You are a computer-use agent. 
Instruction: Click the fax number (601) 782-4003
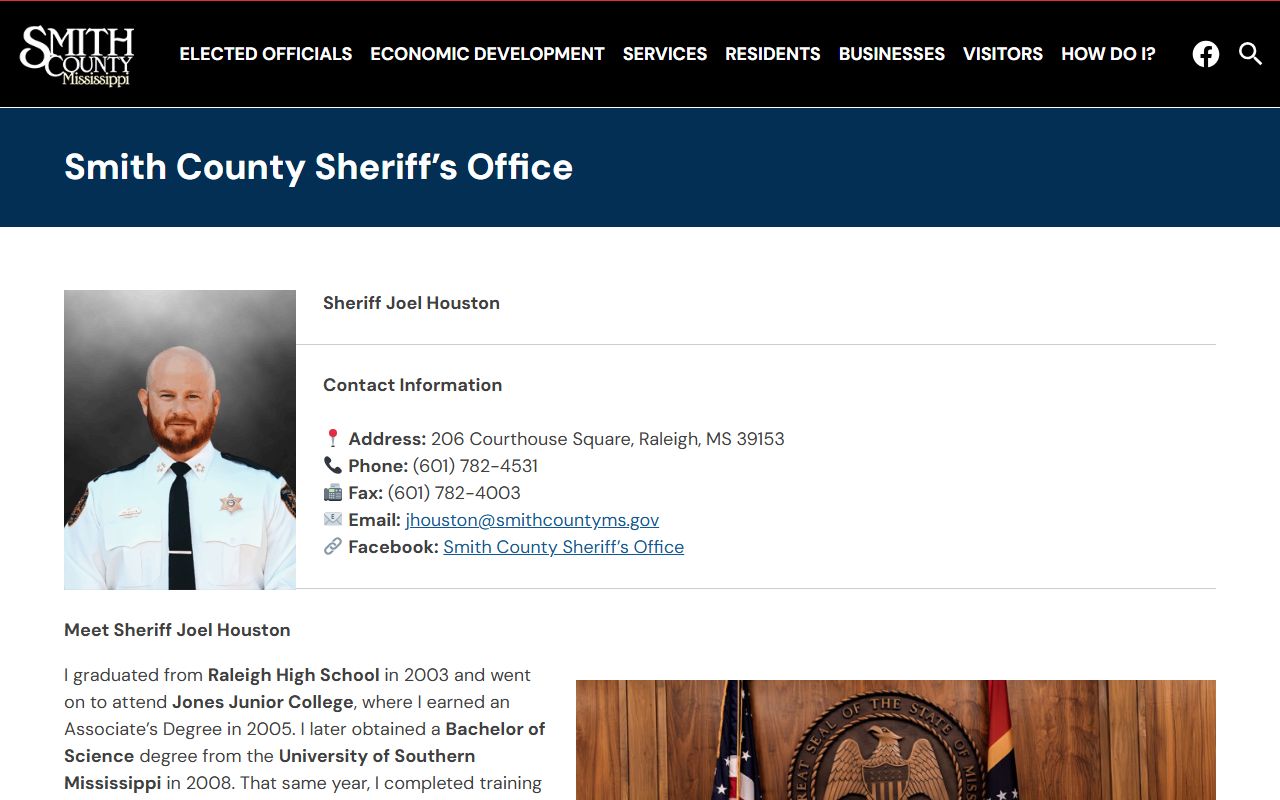coord(454,493)
